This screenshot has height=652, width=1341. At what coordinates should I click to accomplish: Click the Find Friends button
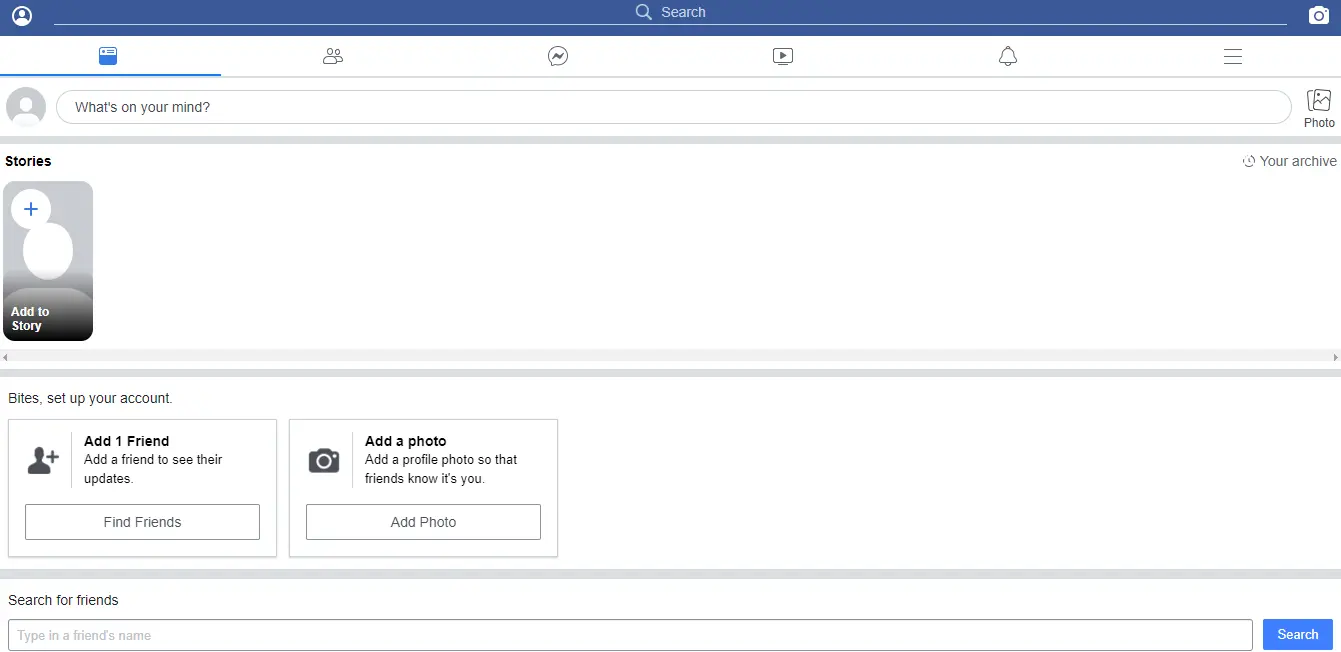[142, 522]
